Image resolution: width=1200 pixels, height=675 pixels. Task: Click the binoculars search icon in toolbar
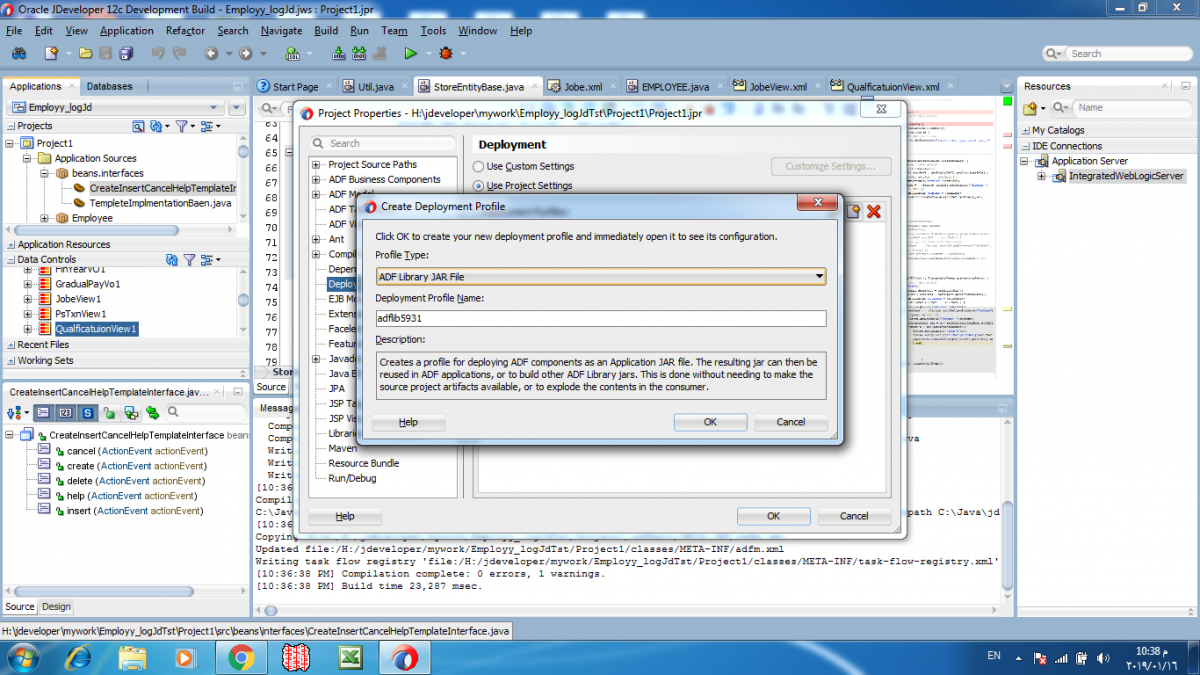click(x=19, y=53)
